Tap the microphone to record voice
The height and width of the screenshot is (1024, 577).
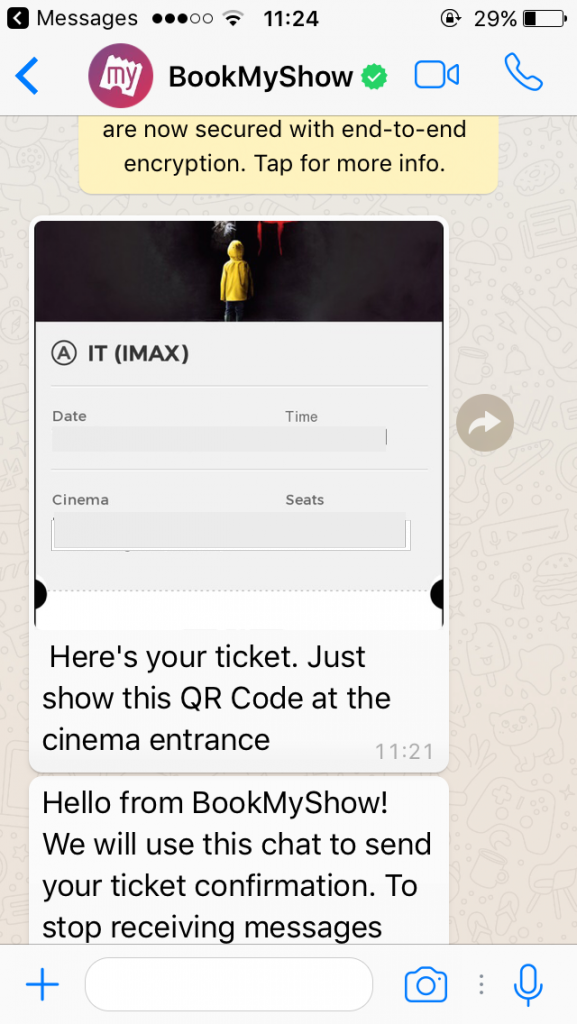pos(528,985)
